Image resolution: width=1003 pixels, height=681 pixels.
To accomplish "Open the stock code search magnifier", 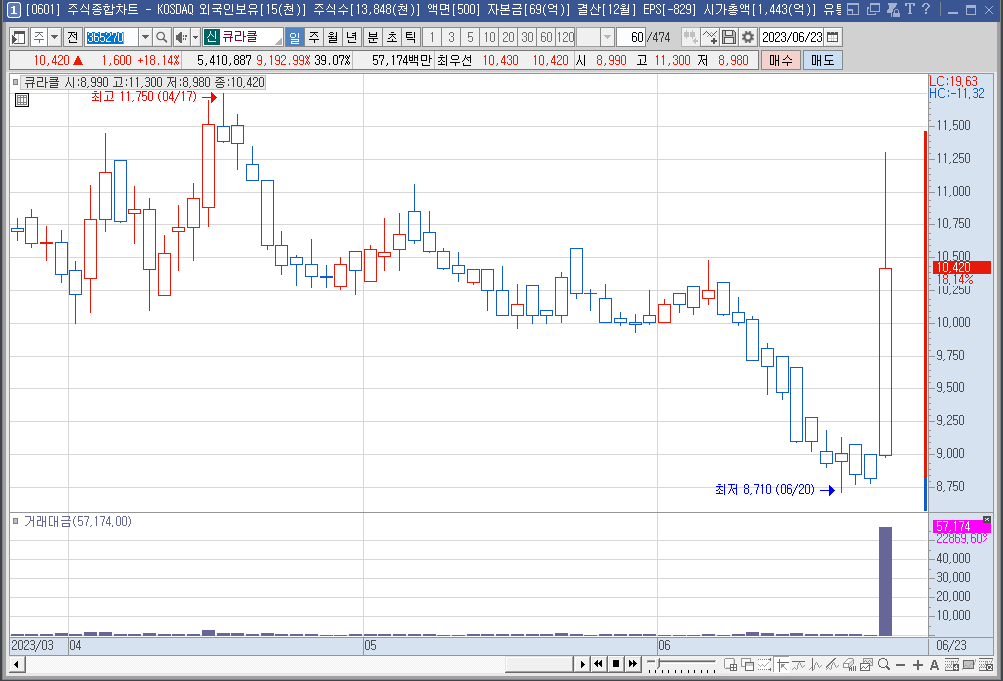I will (162, 38).
